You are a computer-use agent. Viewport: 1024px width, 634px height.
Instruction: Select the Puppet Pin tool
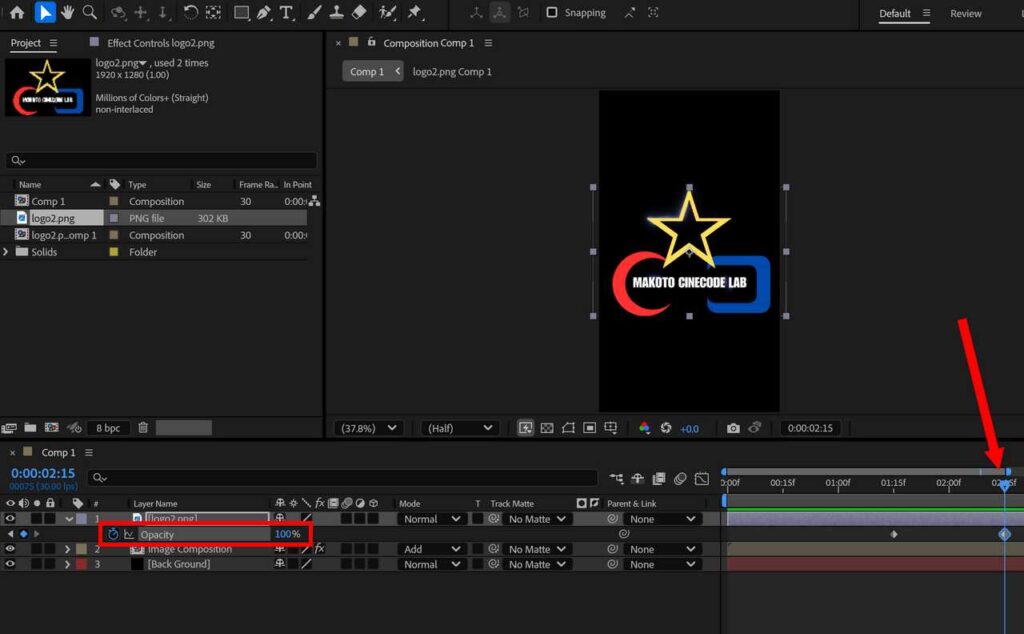click(x=415, y=12)
